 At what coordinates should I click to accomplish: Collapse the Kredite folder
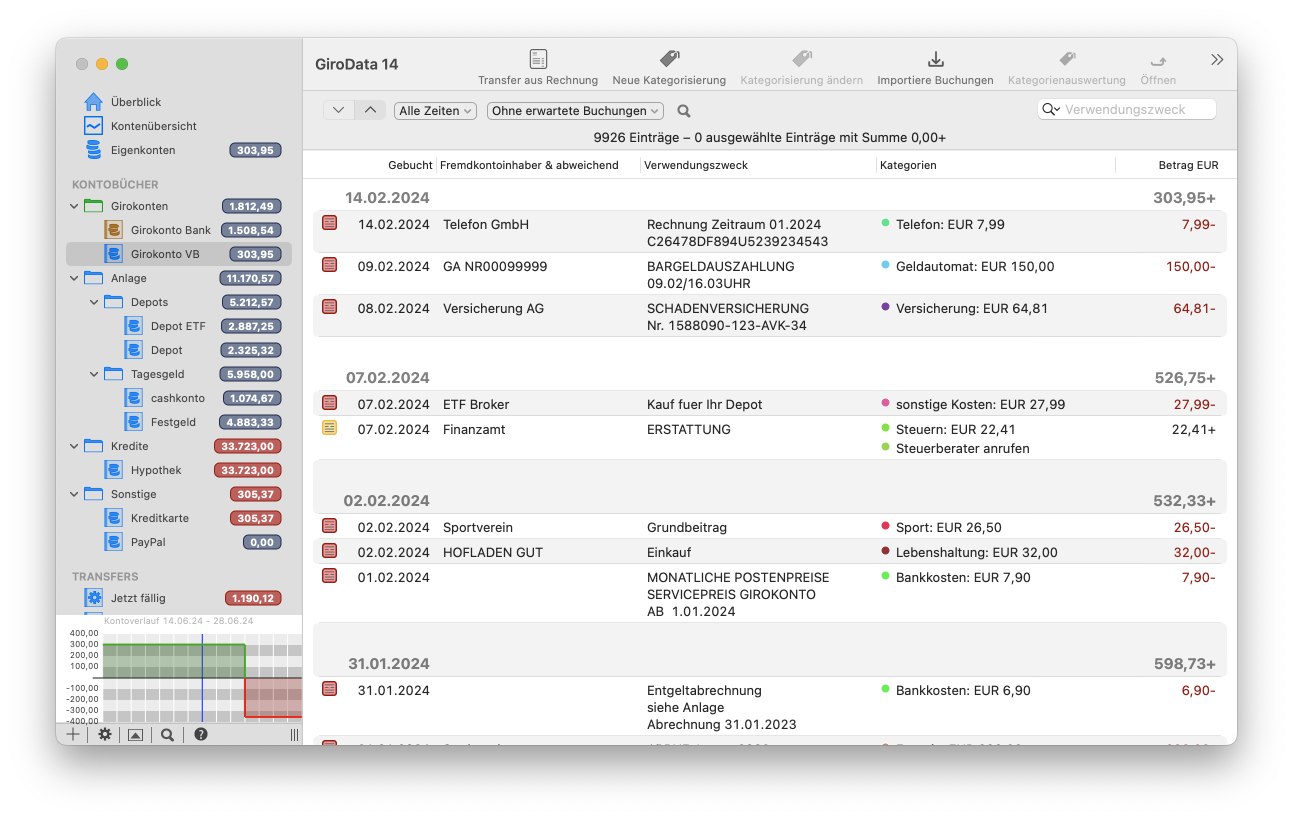[74, 446]
